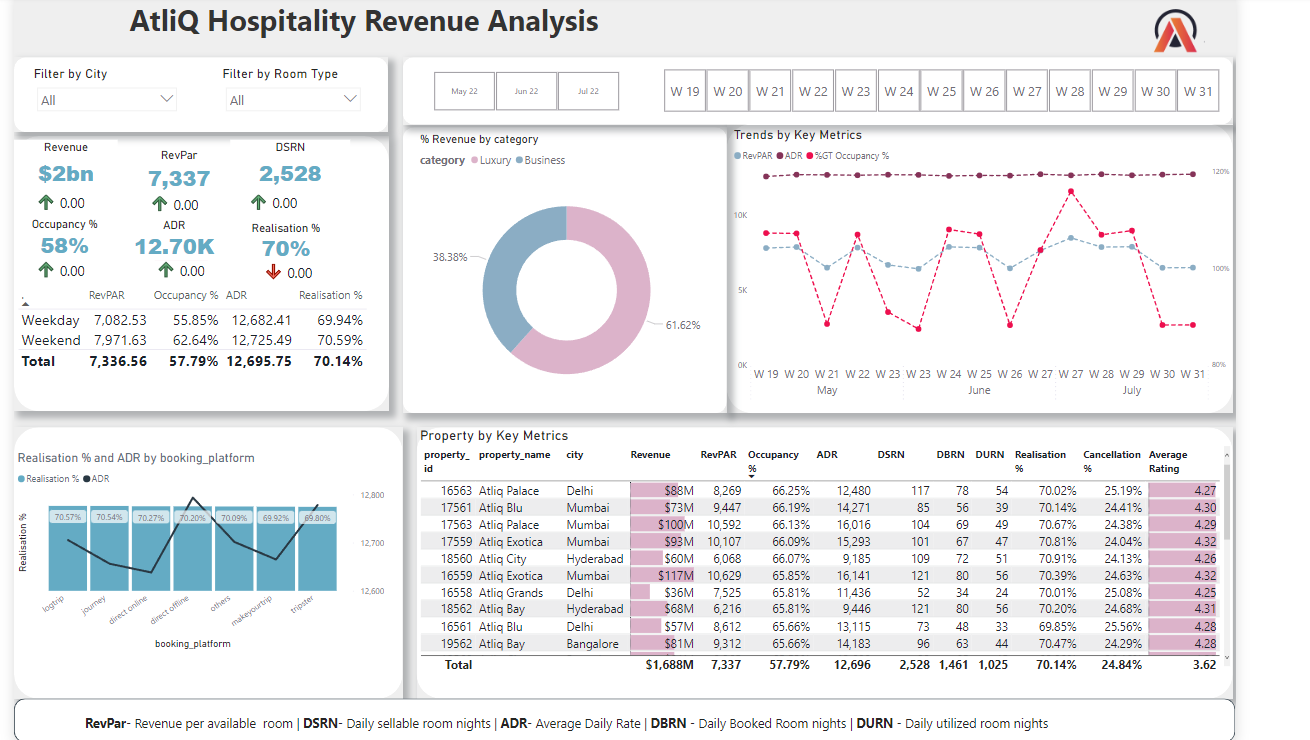
Task: Click the RevPAR legend marker in Trends
Action: [738, 156]
